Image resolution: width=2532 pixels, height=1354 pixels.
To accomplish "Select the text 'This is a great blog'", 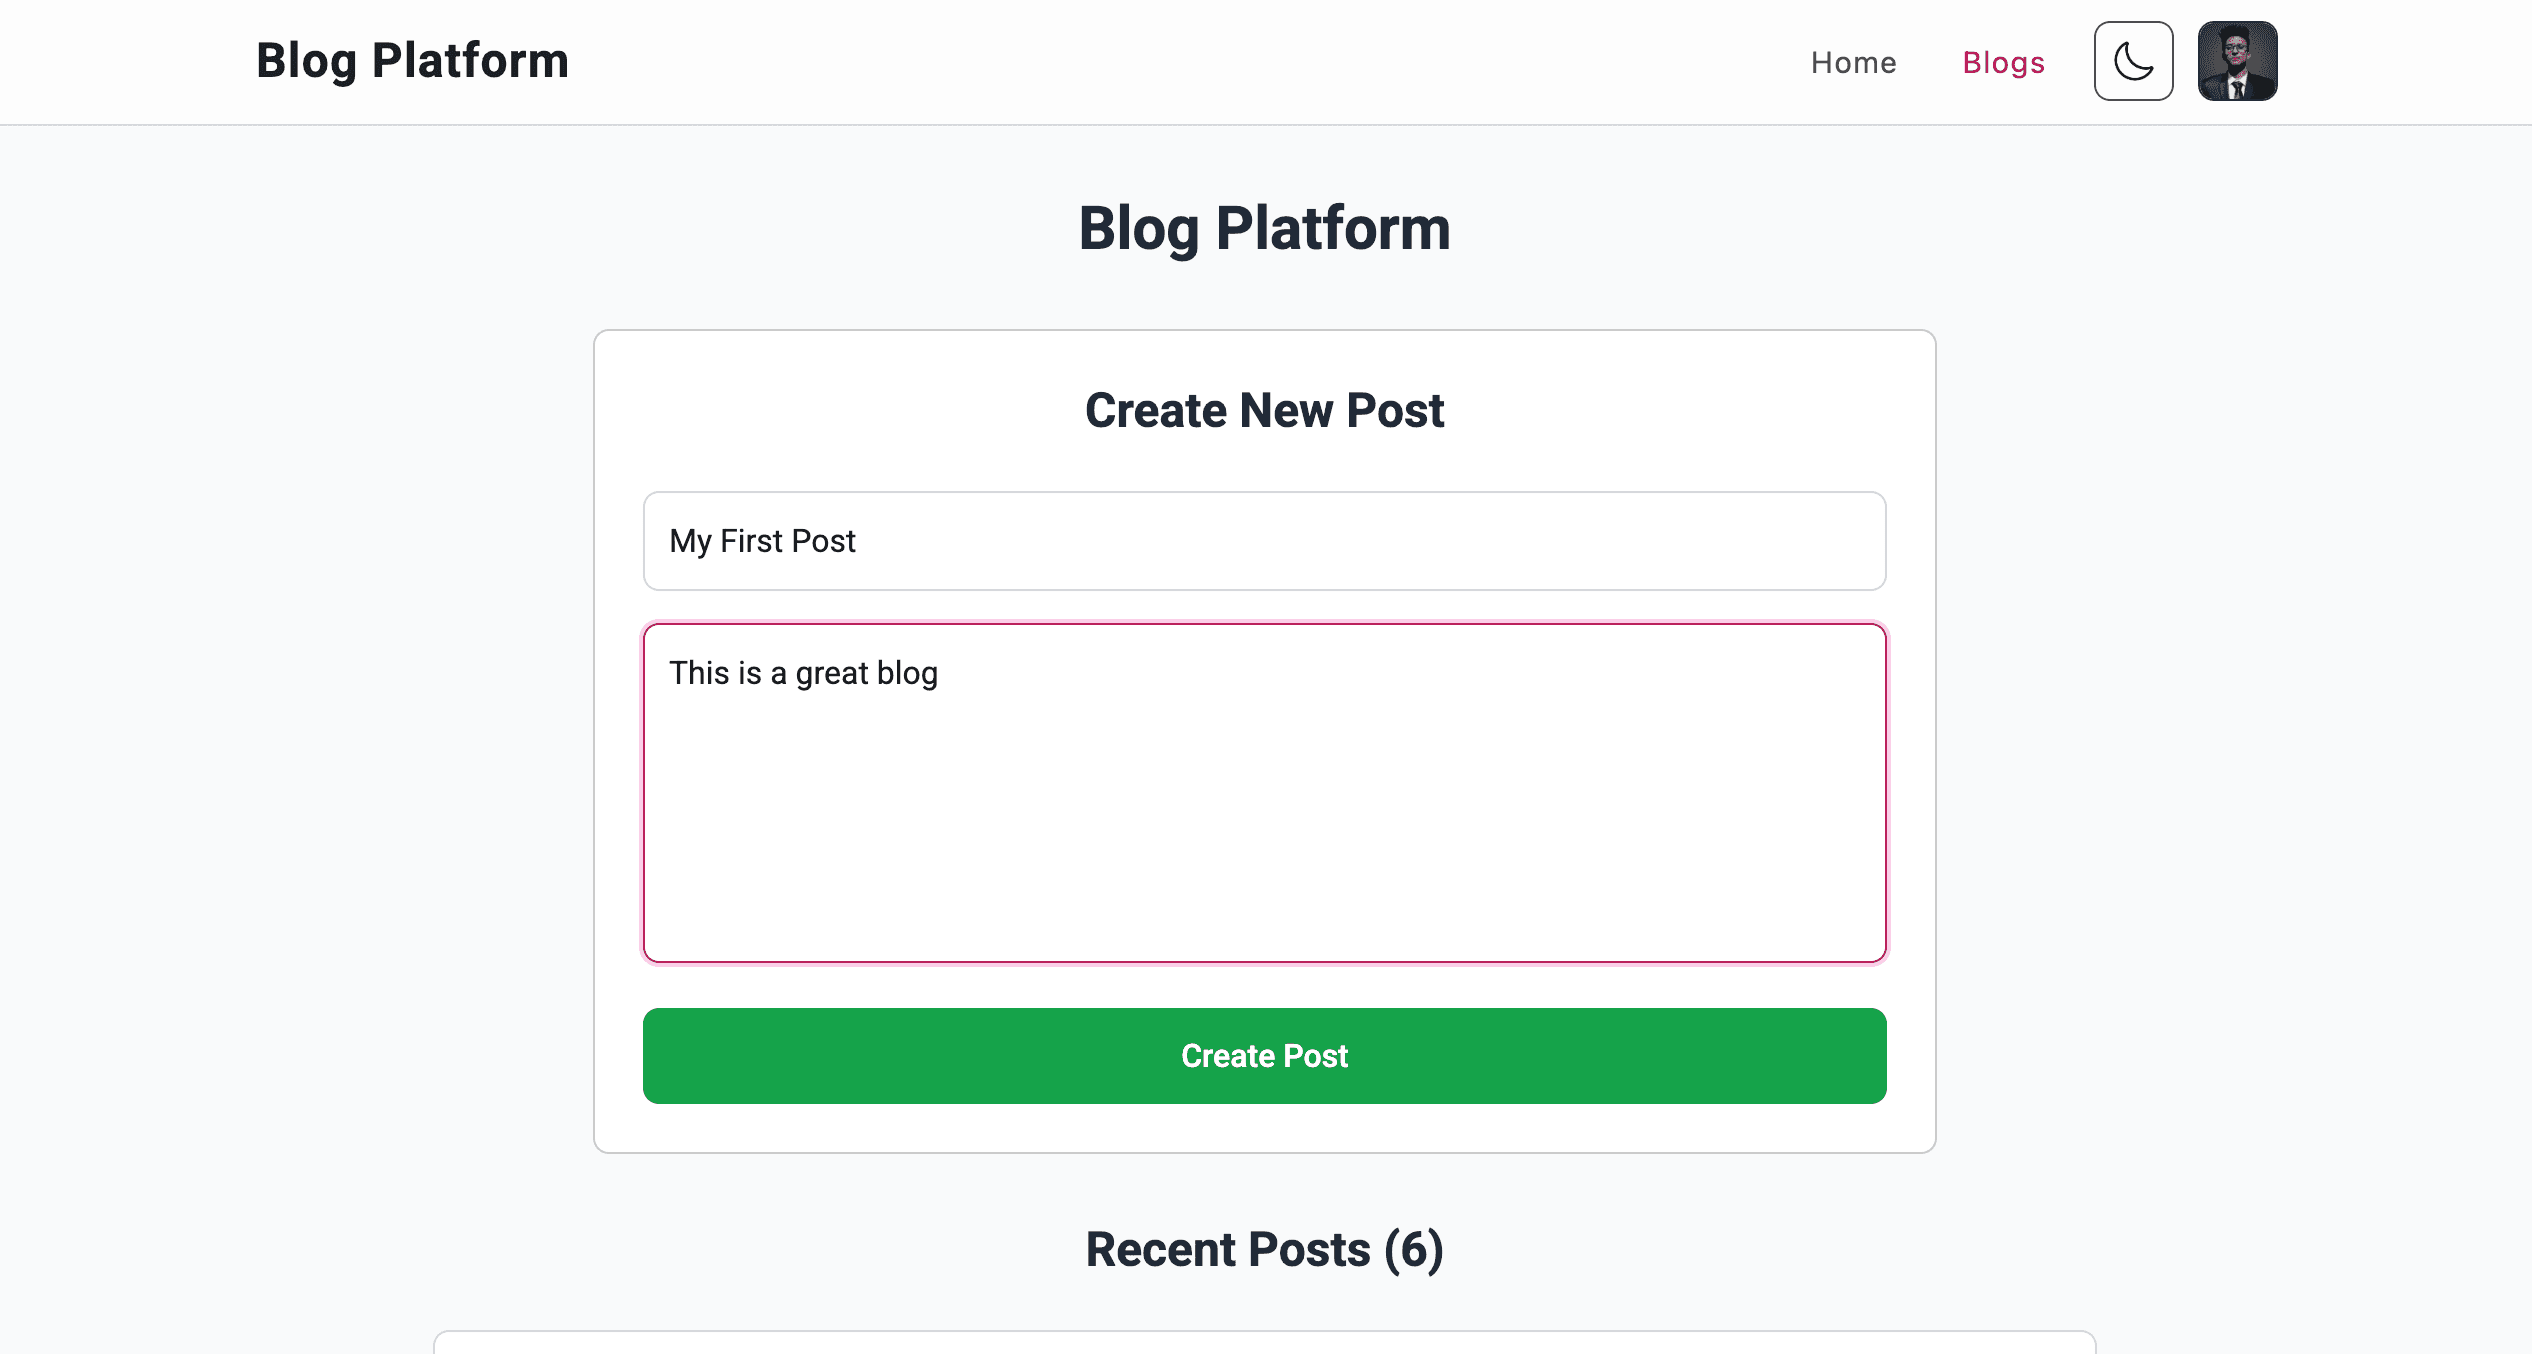I will 803,673.
